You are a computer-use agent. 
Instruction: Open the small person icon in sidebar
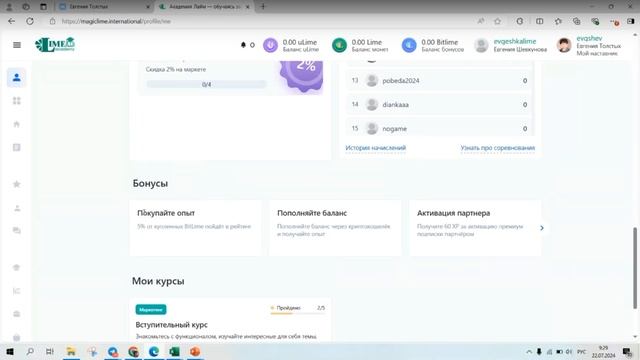pos(17,208)
